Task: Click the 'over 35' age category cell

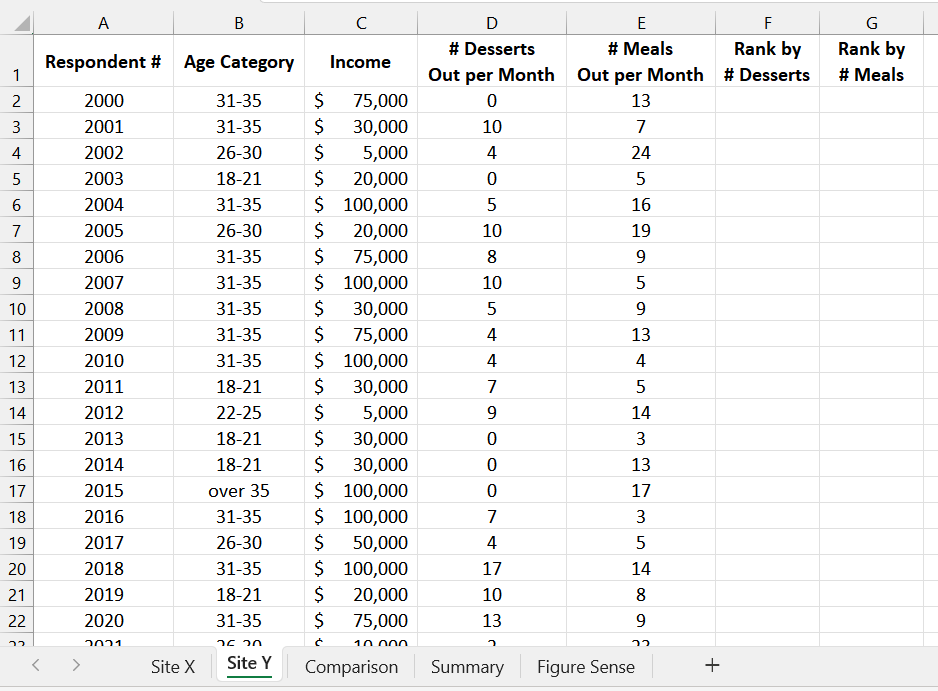Action: coord(239,491)
